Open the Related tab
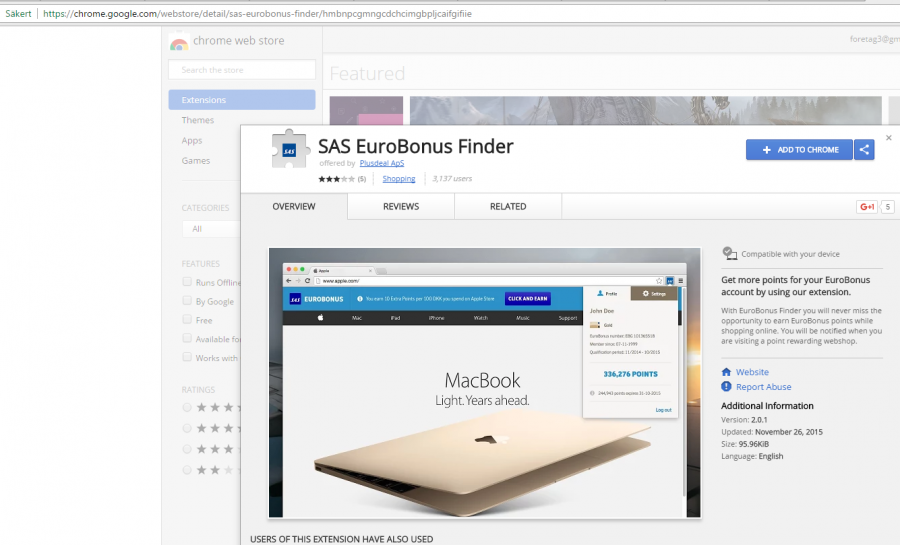Image resolution: width=900 pixels, height=545 pixels. (508, 207)
